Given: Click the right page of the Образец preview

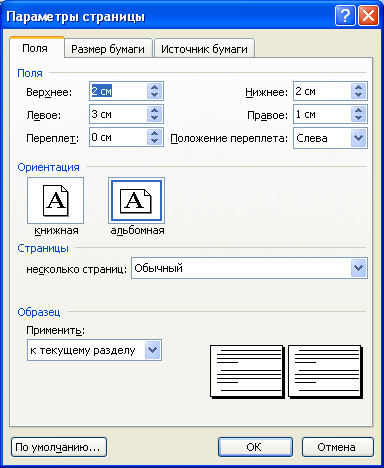Looking at the screenshot, I should (x=325, y=372).
